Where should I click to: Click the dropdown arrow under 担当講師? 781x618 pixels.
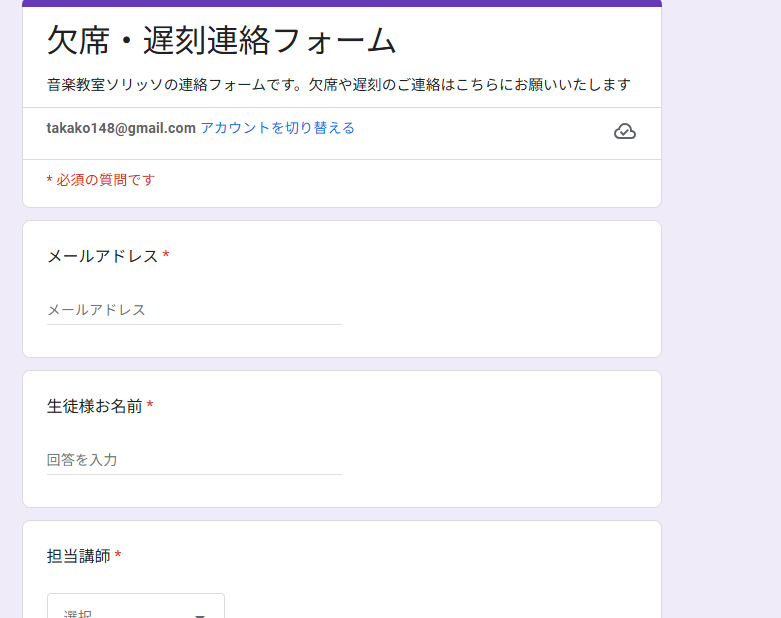[x=200, y=614]
